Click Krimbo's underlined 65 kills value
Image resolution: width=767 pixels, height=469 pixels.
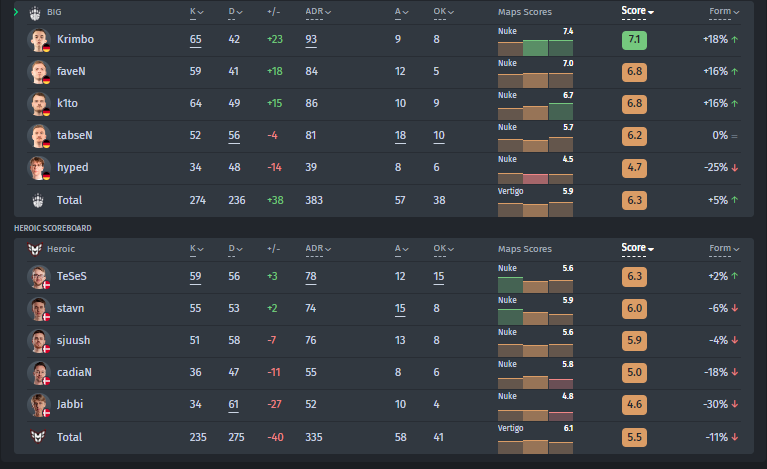point(196,40)
